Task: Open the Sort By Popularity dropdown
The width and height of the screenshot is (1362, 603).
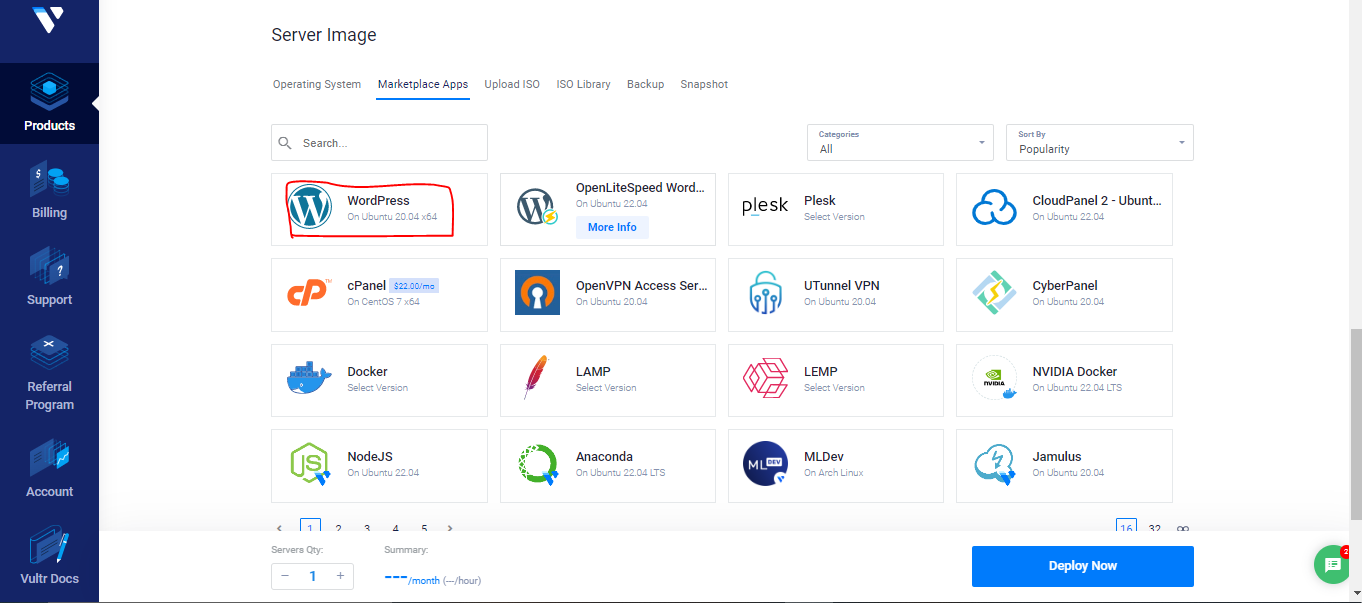Action: [1099, 143]
